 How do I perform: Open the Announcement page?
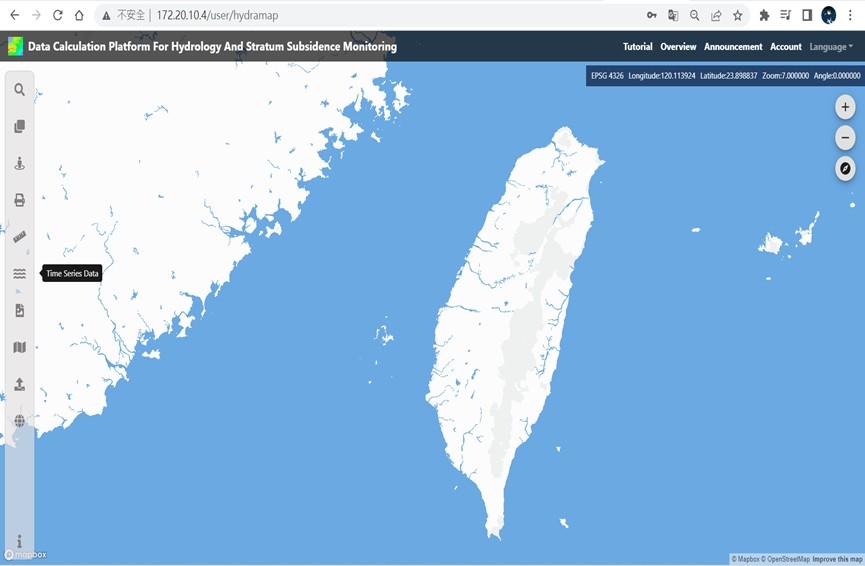733,47
